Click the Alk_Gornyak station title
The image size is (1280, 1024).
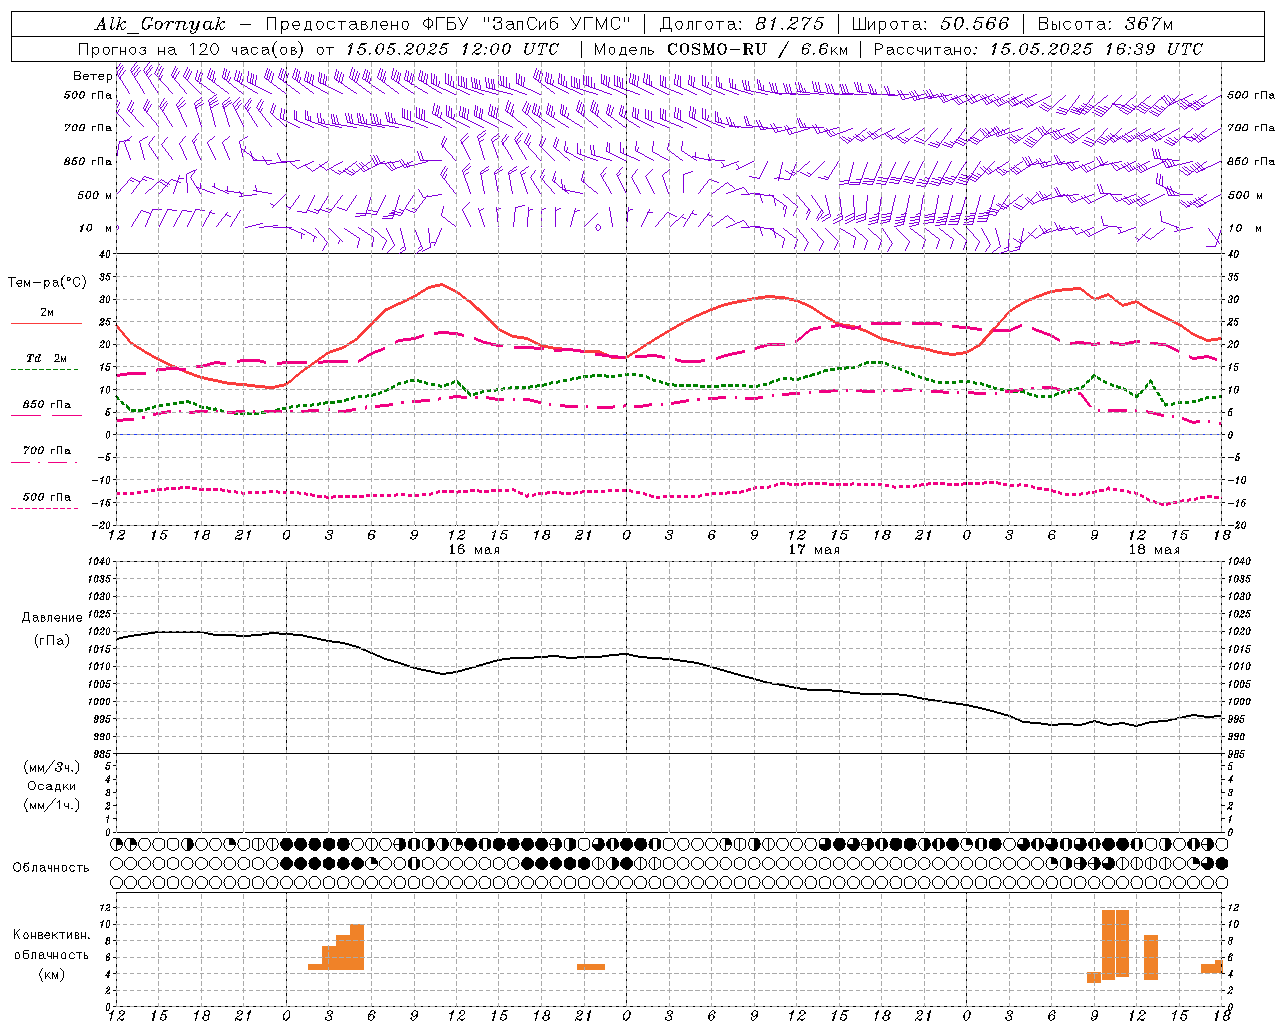tap(160, 24)
